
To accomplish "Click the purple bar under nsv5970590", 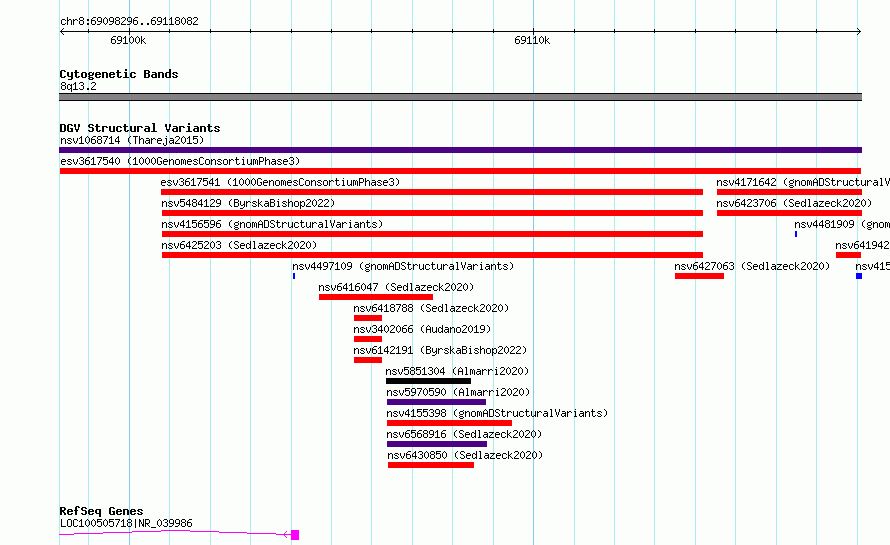I will [x=436, y=402].
